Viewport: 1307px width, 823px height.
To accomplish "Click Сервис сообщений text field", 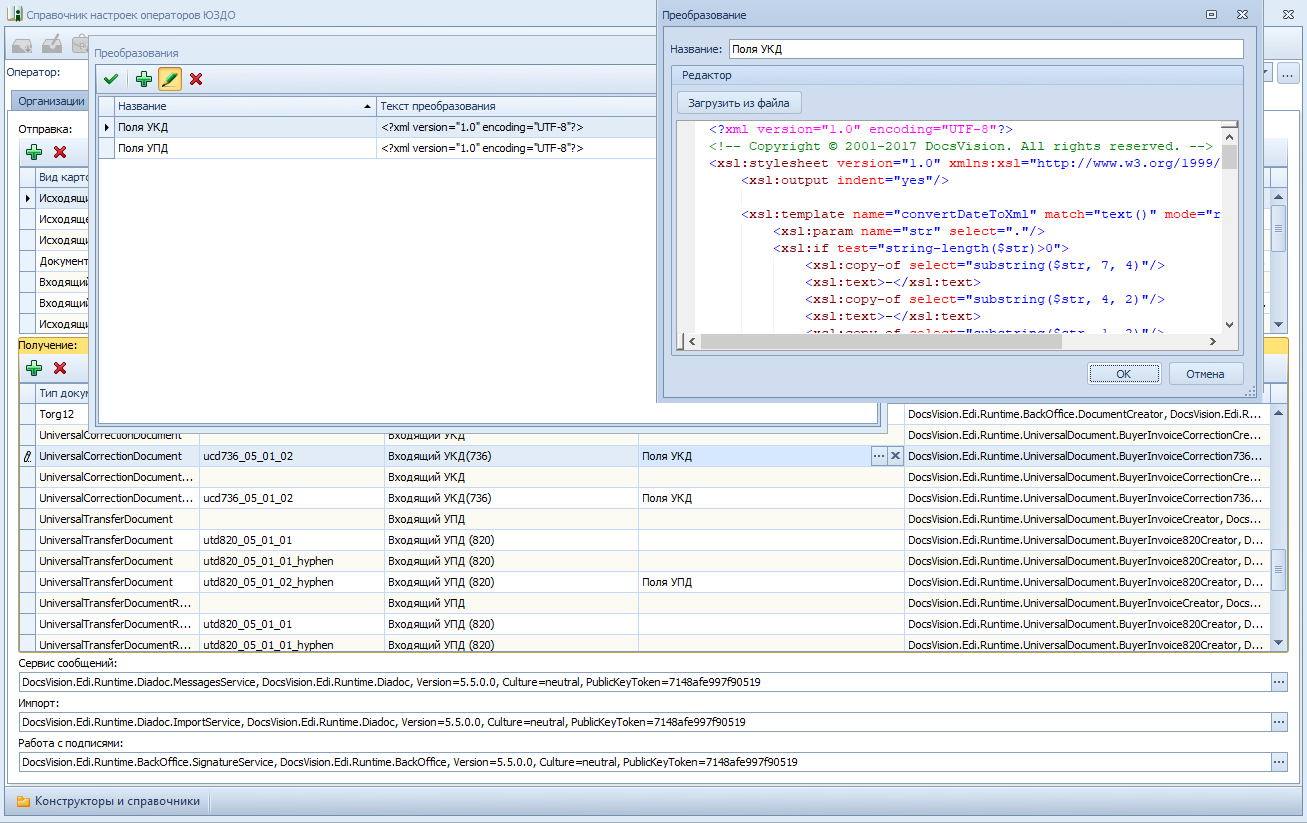I will (x=644, y=682).
